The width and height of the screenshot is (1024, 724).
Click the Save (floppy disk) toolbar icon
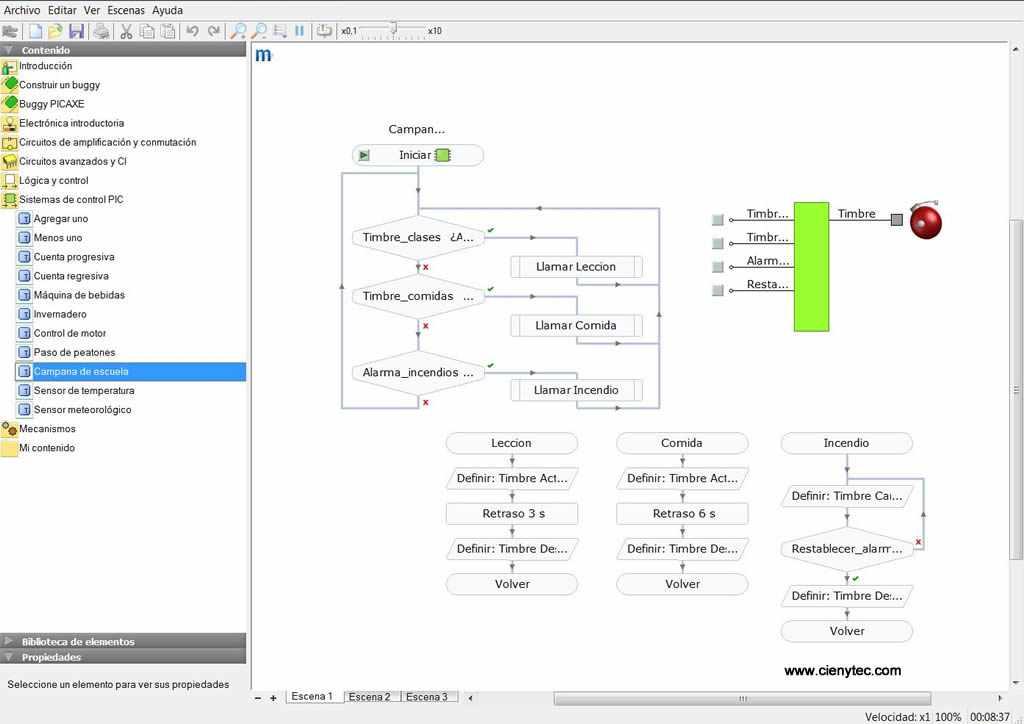click(x=77, y=31)
